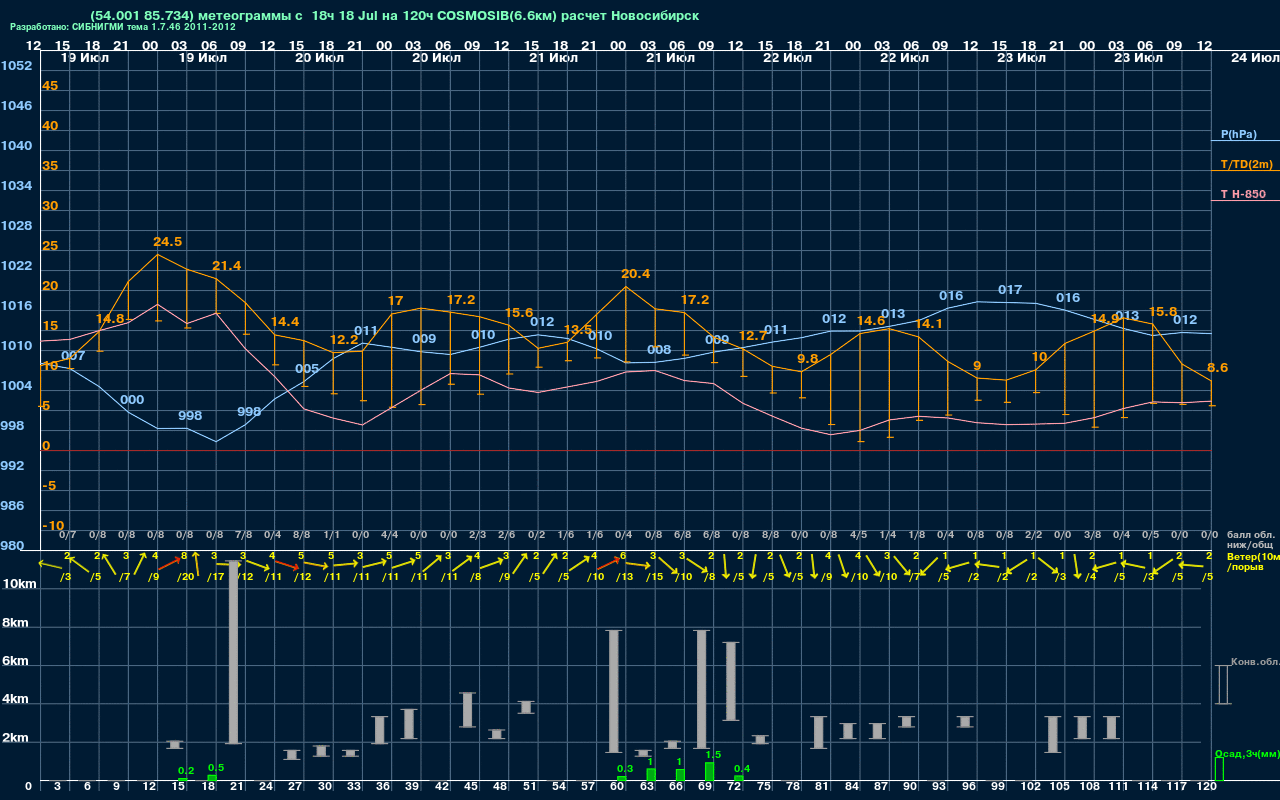
Task: Click the 0/7 cloud amount value
Action: [x=68, y=535]
